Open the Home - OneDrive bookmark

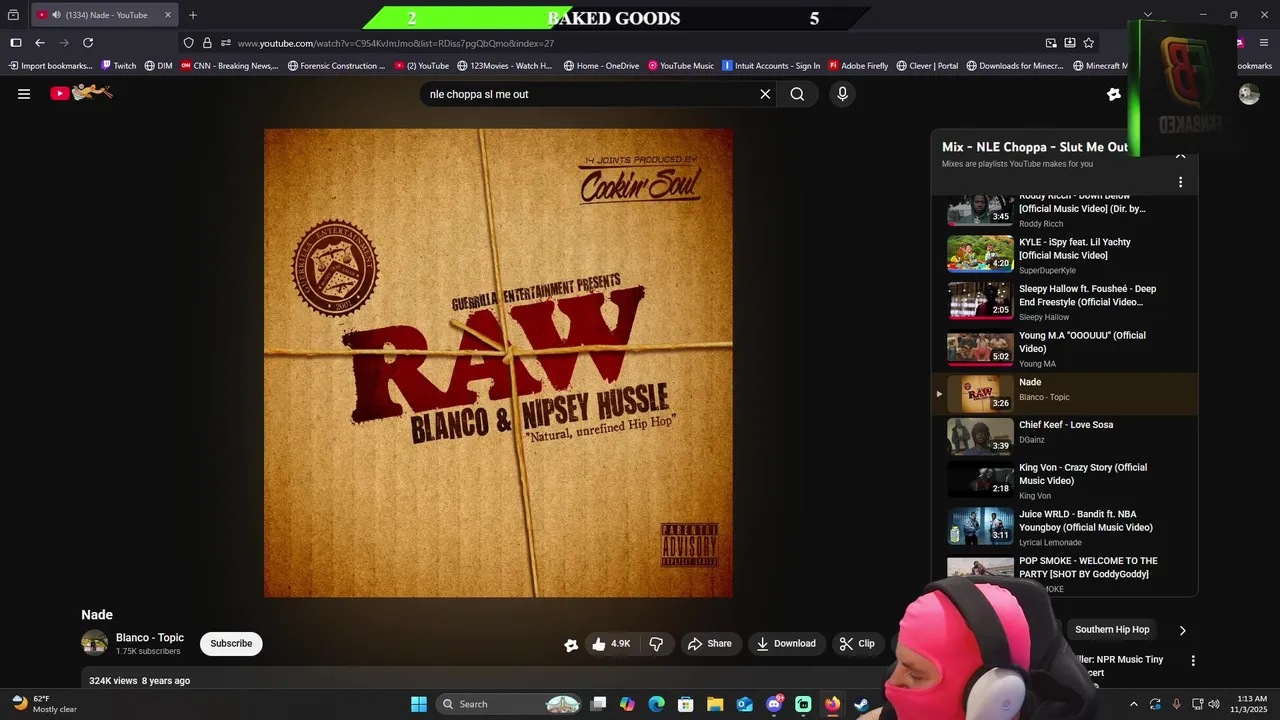point(601,66)
